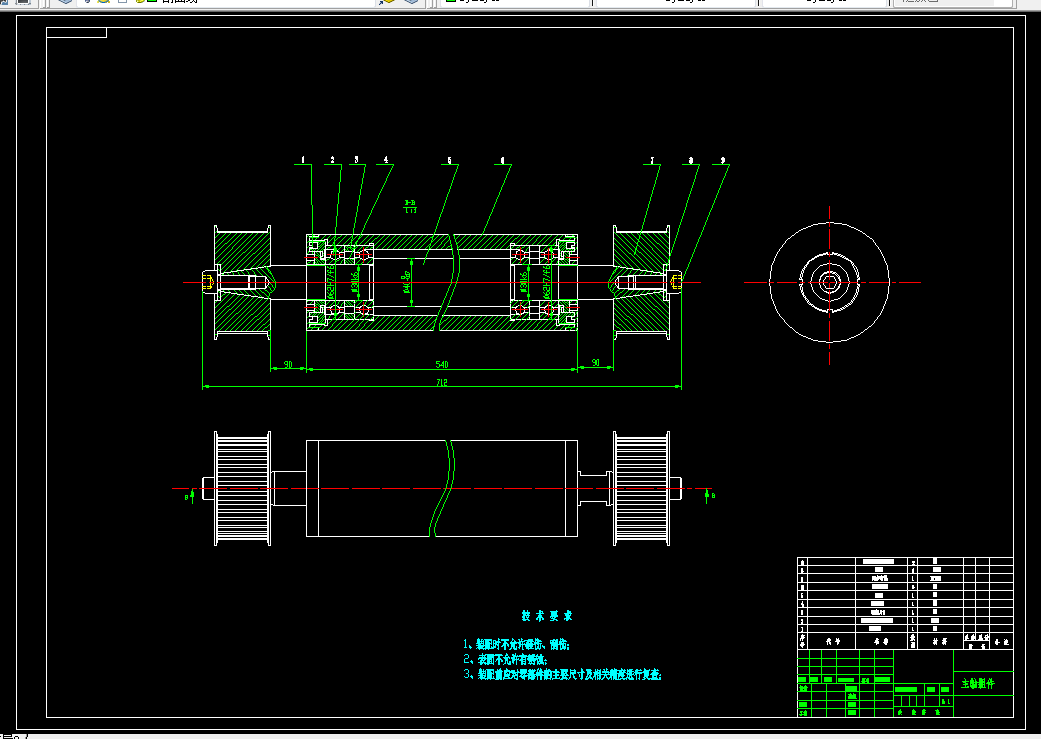Viewport: 1041px width, 739px height.
Task: Select the right B section marker
Action: point(710,495)
